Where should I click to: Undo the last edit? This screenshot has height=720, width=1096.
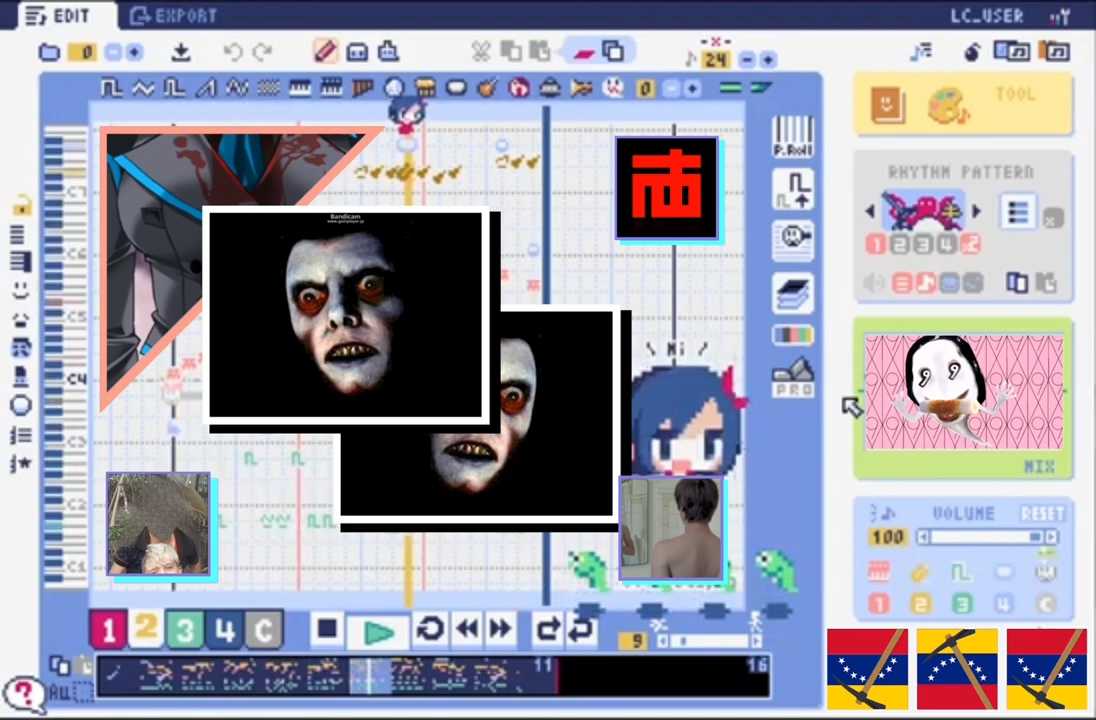pyautogui.click(x=233, y=52)
